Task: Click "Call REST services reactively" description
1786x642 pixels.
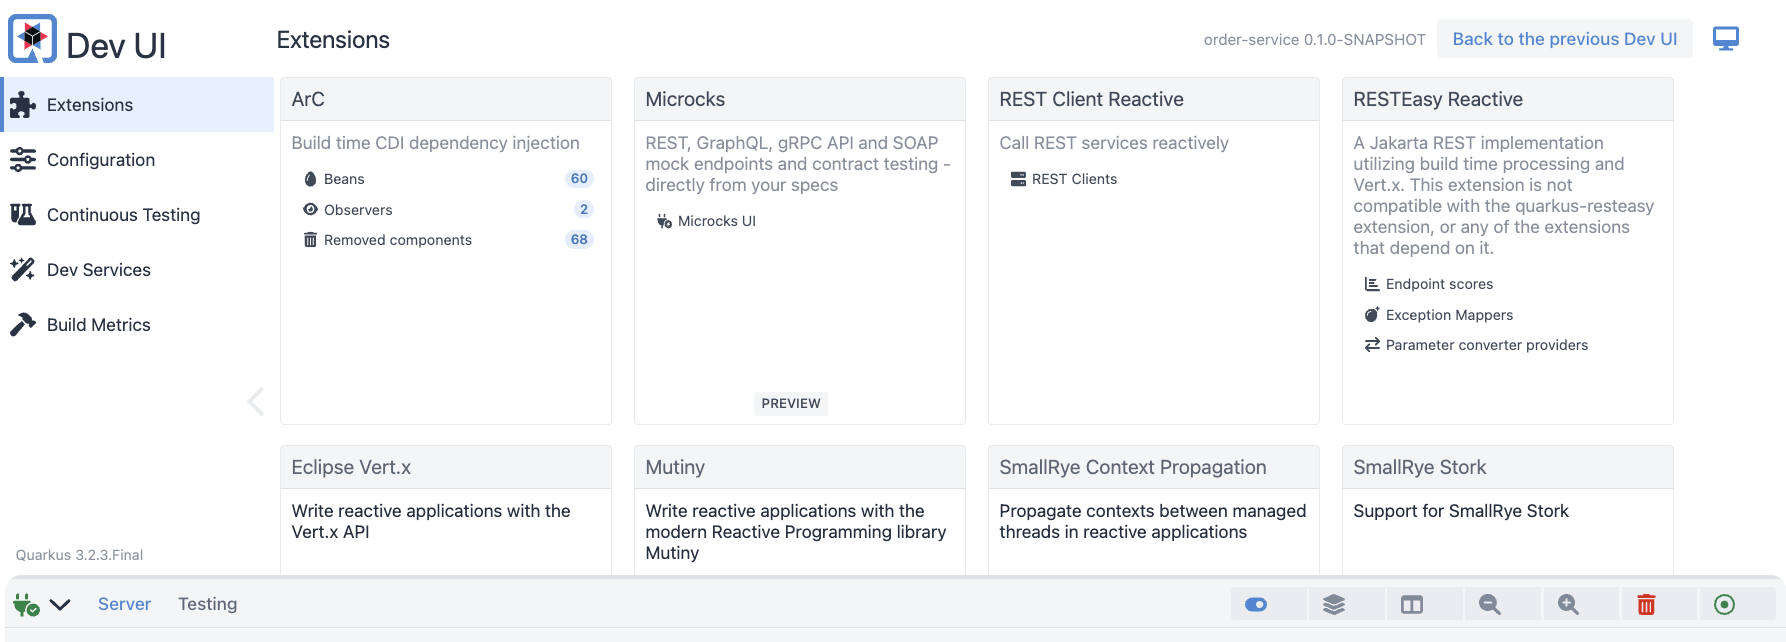Action: [1114, 143]
